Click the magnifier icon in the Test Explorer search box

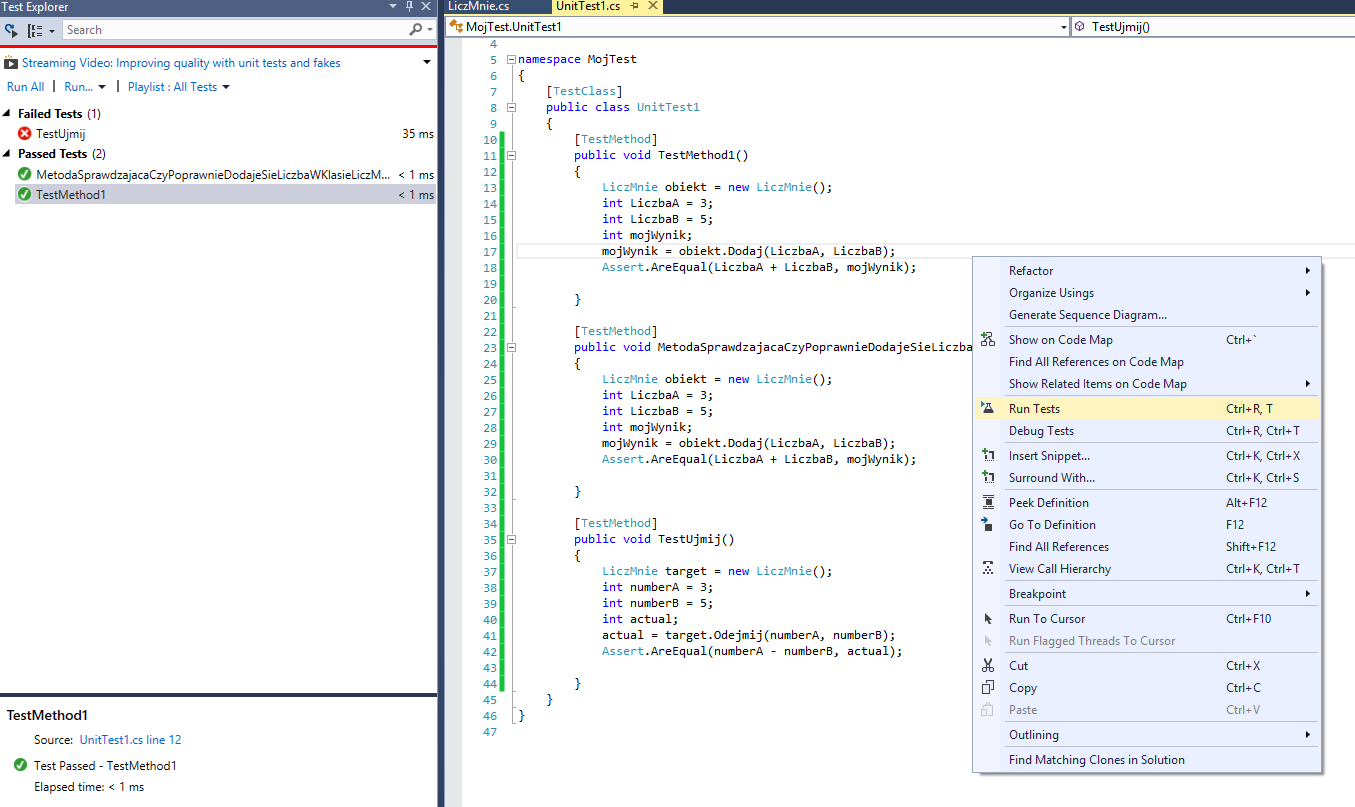(x=416, y=30)
